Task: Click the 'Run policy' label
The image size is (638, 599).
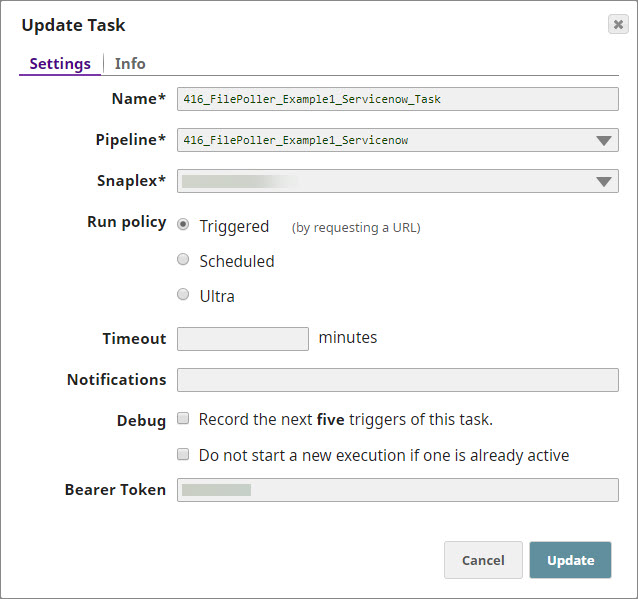Action: point(127,222)
